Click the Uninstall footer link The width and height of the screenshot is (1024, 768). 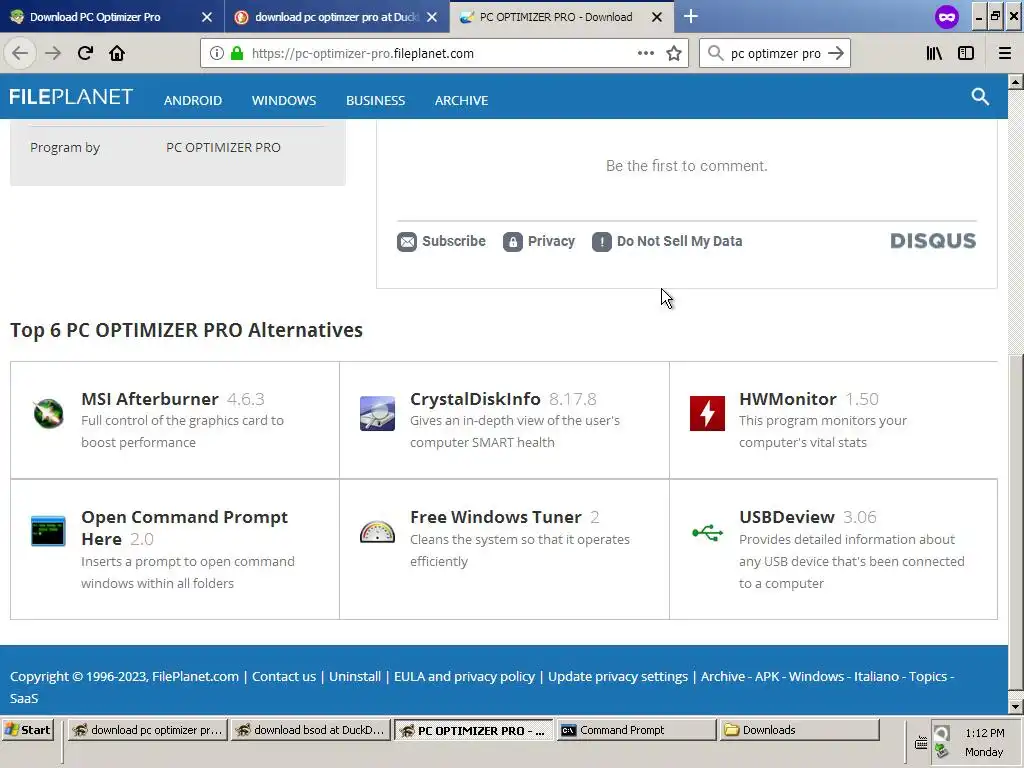(x=355, y=677)
